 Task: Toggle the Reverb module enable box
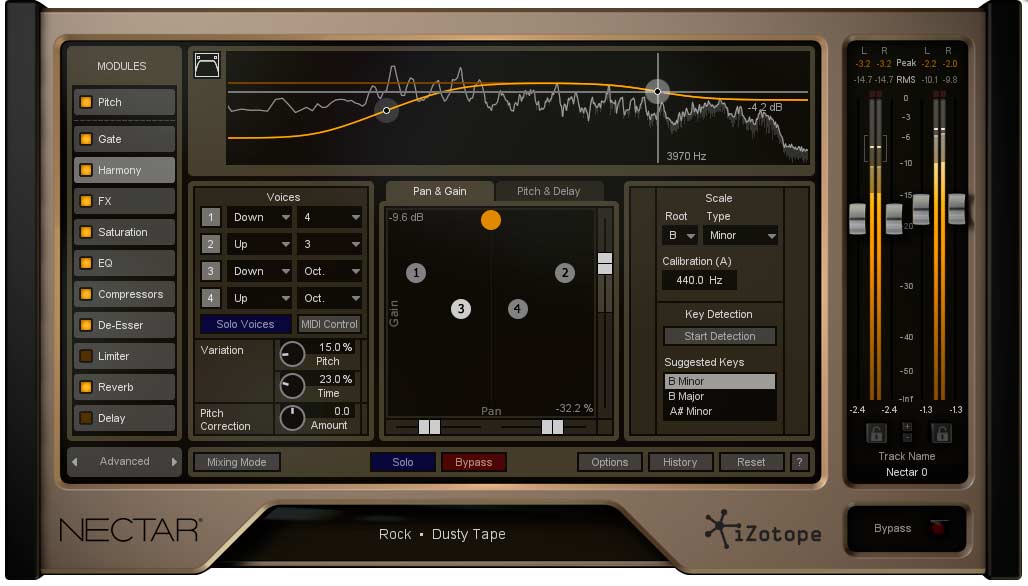click(86, 387)
